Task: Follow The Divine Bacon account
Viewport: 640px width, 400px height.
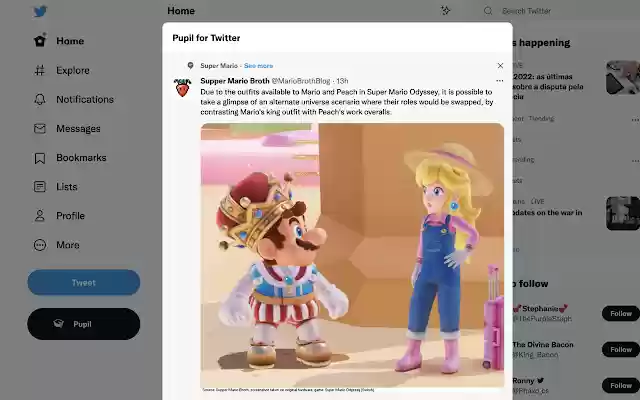Action: pos(620,349)
